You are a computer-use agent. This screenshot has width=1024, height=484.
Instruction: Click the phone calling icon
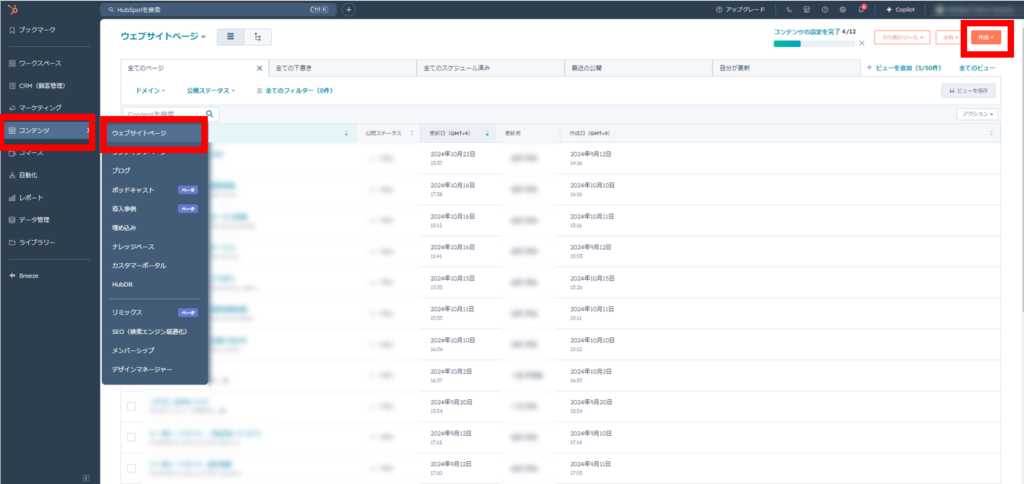click(789, 9)
